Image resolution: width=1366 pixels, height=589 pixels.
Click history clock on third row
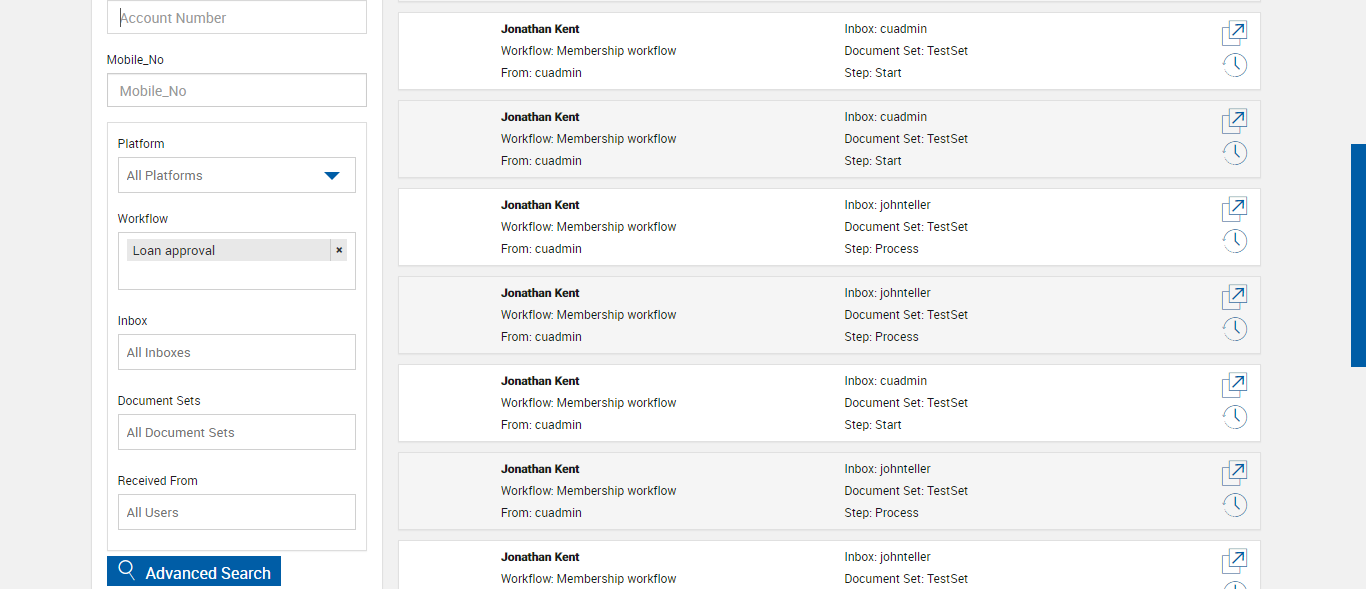coord(1235,241)
